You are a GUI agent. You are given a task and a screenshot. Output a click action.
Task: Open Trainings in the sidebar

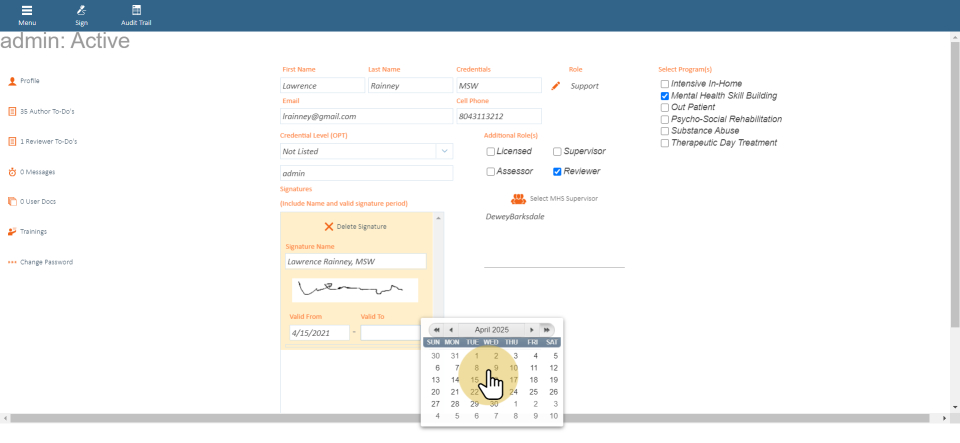point(33,232)
